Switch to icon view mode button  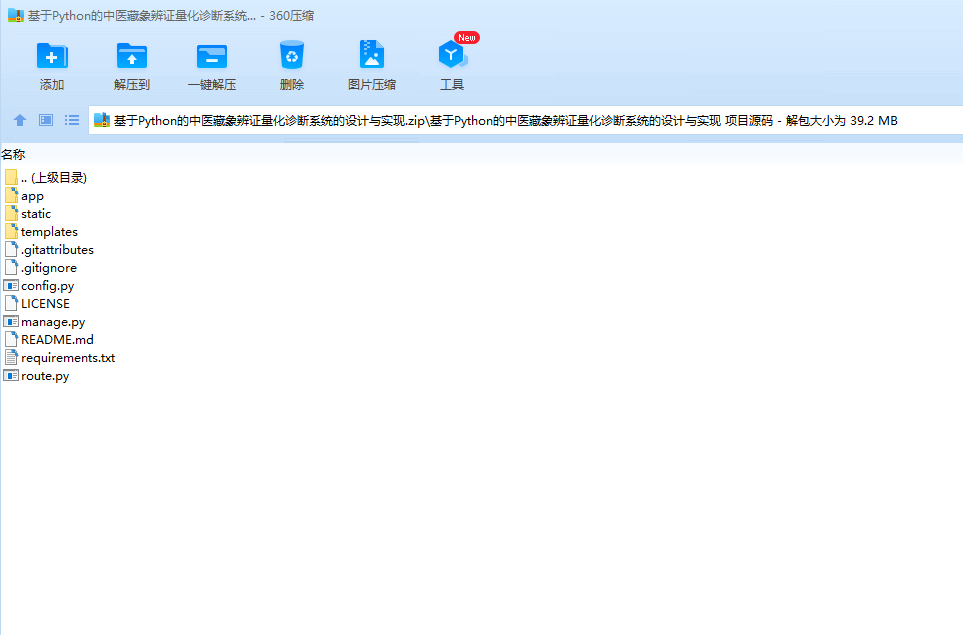pyautogui.click(x=46, y=120)
